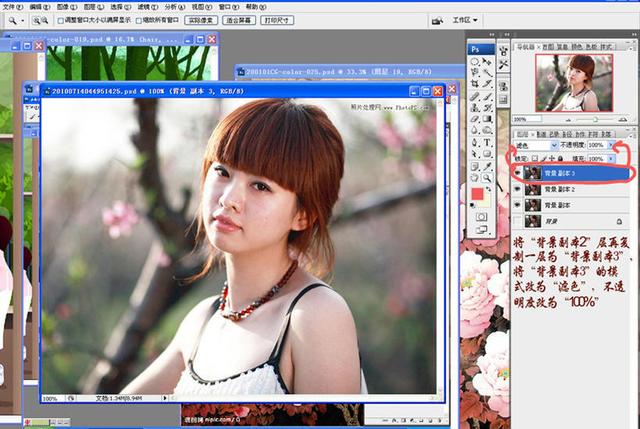Hide the 背景 副本 3 layer
The width and height of the screenshot is (640, 429).
[x=517, y=173]
